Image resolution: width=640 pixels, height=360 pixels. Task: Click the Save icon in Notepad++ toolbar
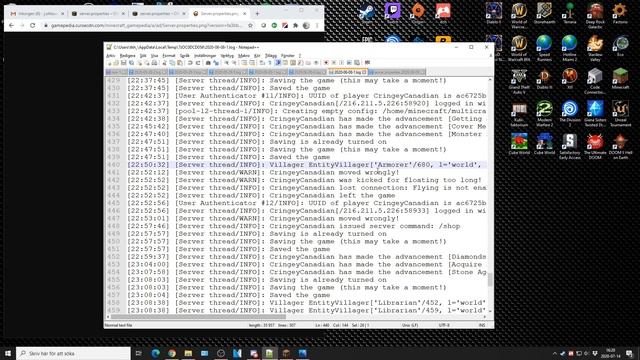click(123, 63)
